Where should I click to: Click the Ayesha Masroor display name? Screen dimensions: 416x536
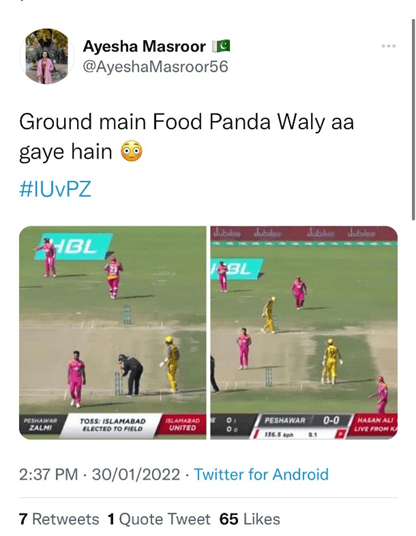(144, 46)
